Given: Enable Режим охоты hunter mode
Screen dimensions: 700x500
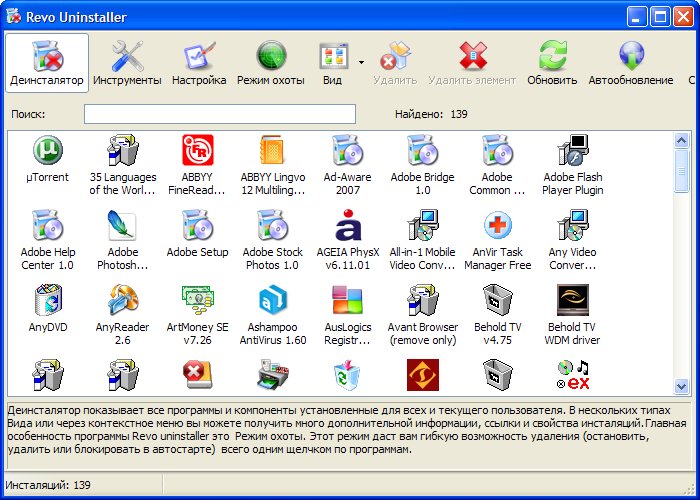Looking at the screenshot, I should (x=270, y=62).
